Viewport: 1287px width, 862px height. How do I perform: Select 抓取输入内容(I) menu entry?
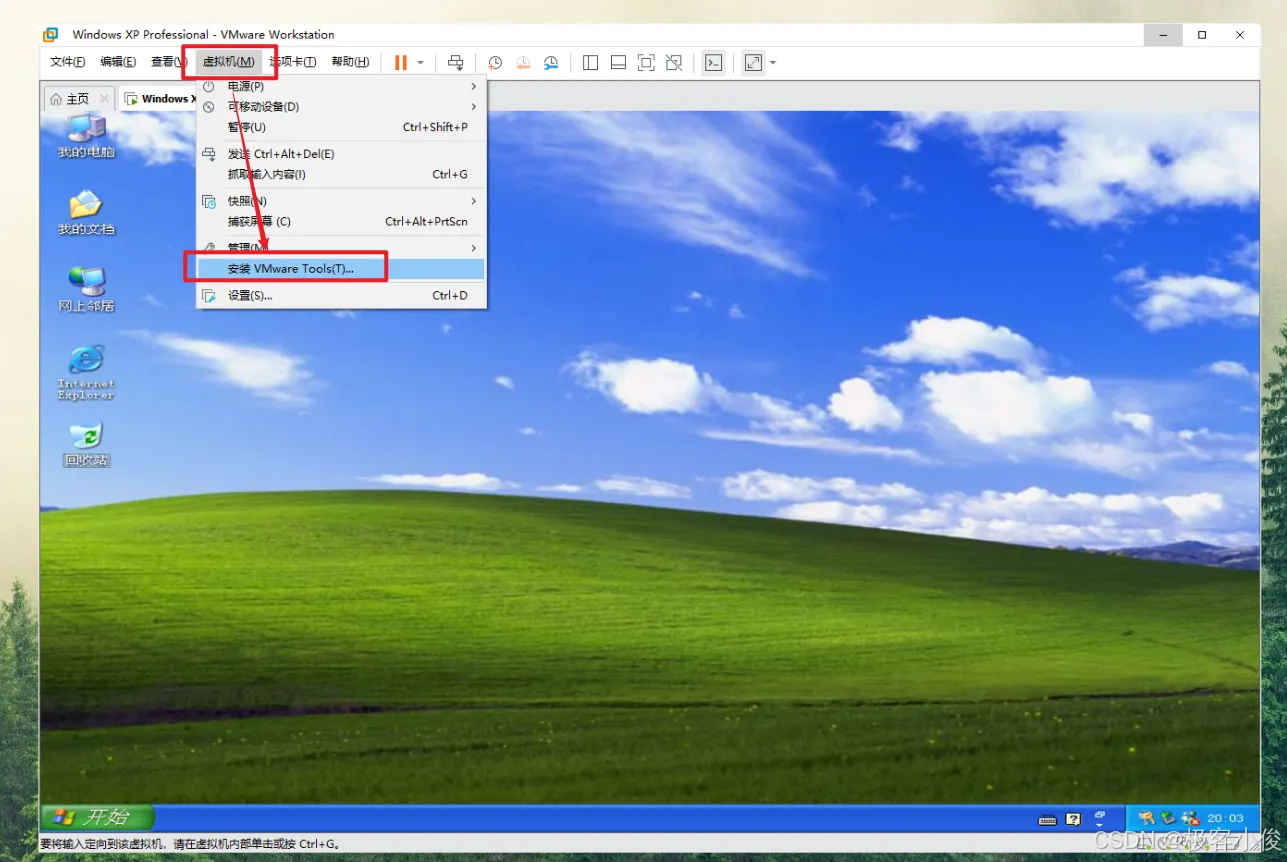341,174
